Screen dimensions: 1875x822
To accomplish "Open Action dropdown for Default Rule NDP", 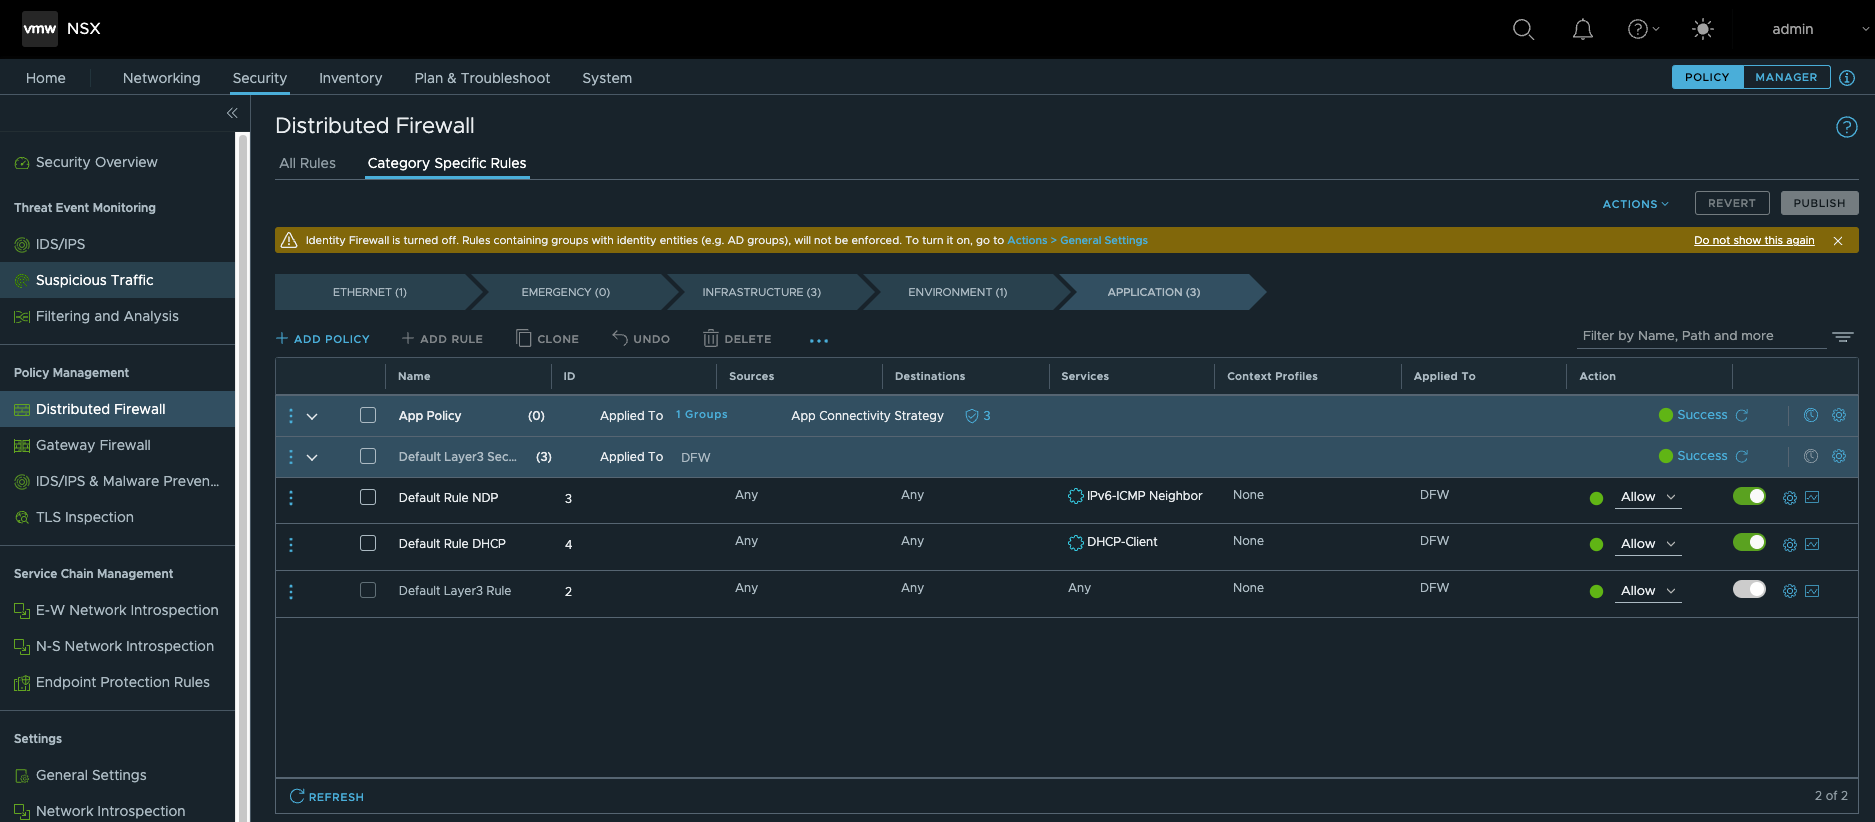I will [1648, 497].
